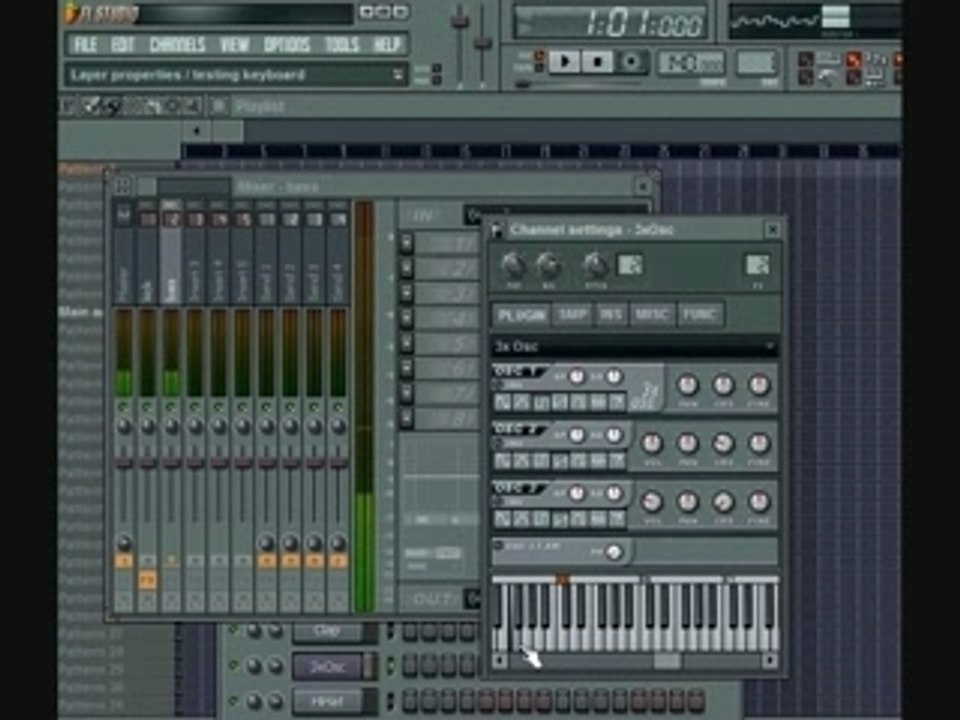960x720 pixels.
Task: Toggle OSC 3 x 1 AM option
Action: 499,546
